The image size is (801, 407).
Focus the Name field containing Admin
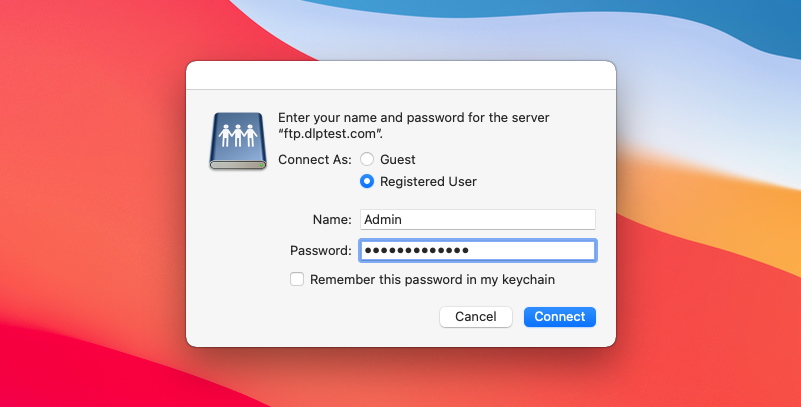(478, 219)
